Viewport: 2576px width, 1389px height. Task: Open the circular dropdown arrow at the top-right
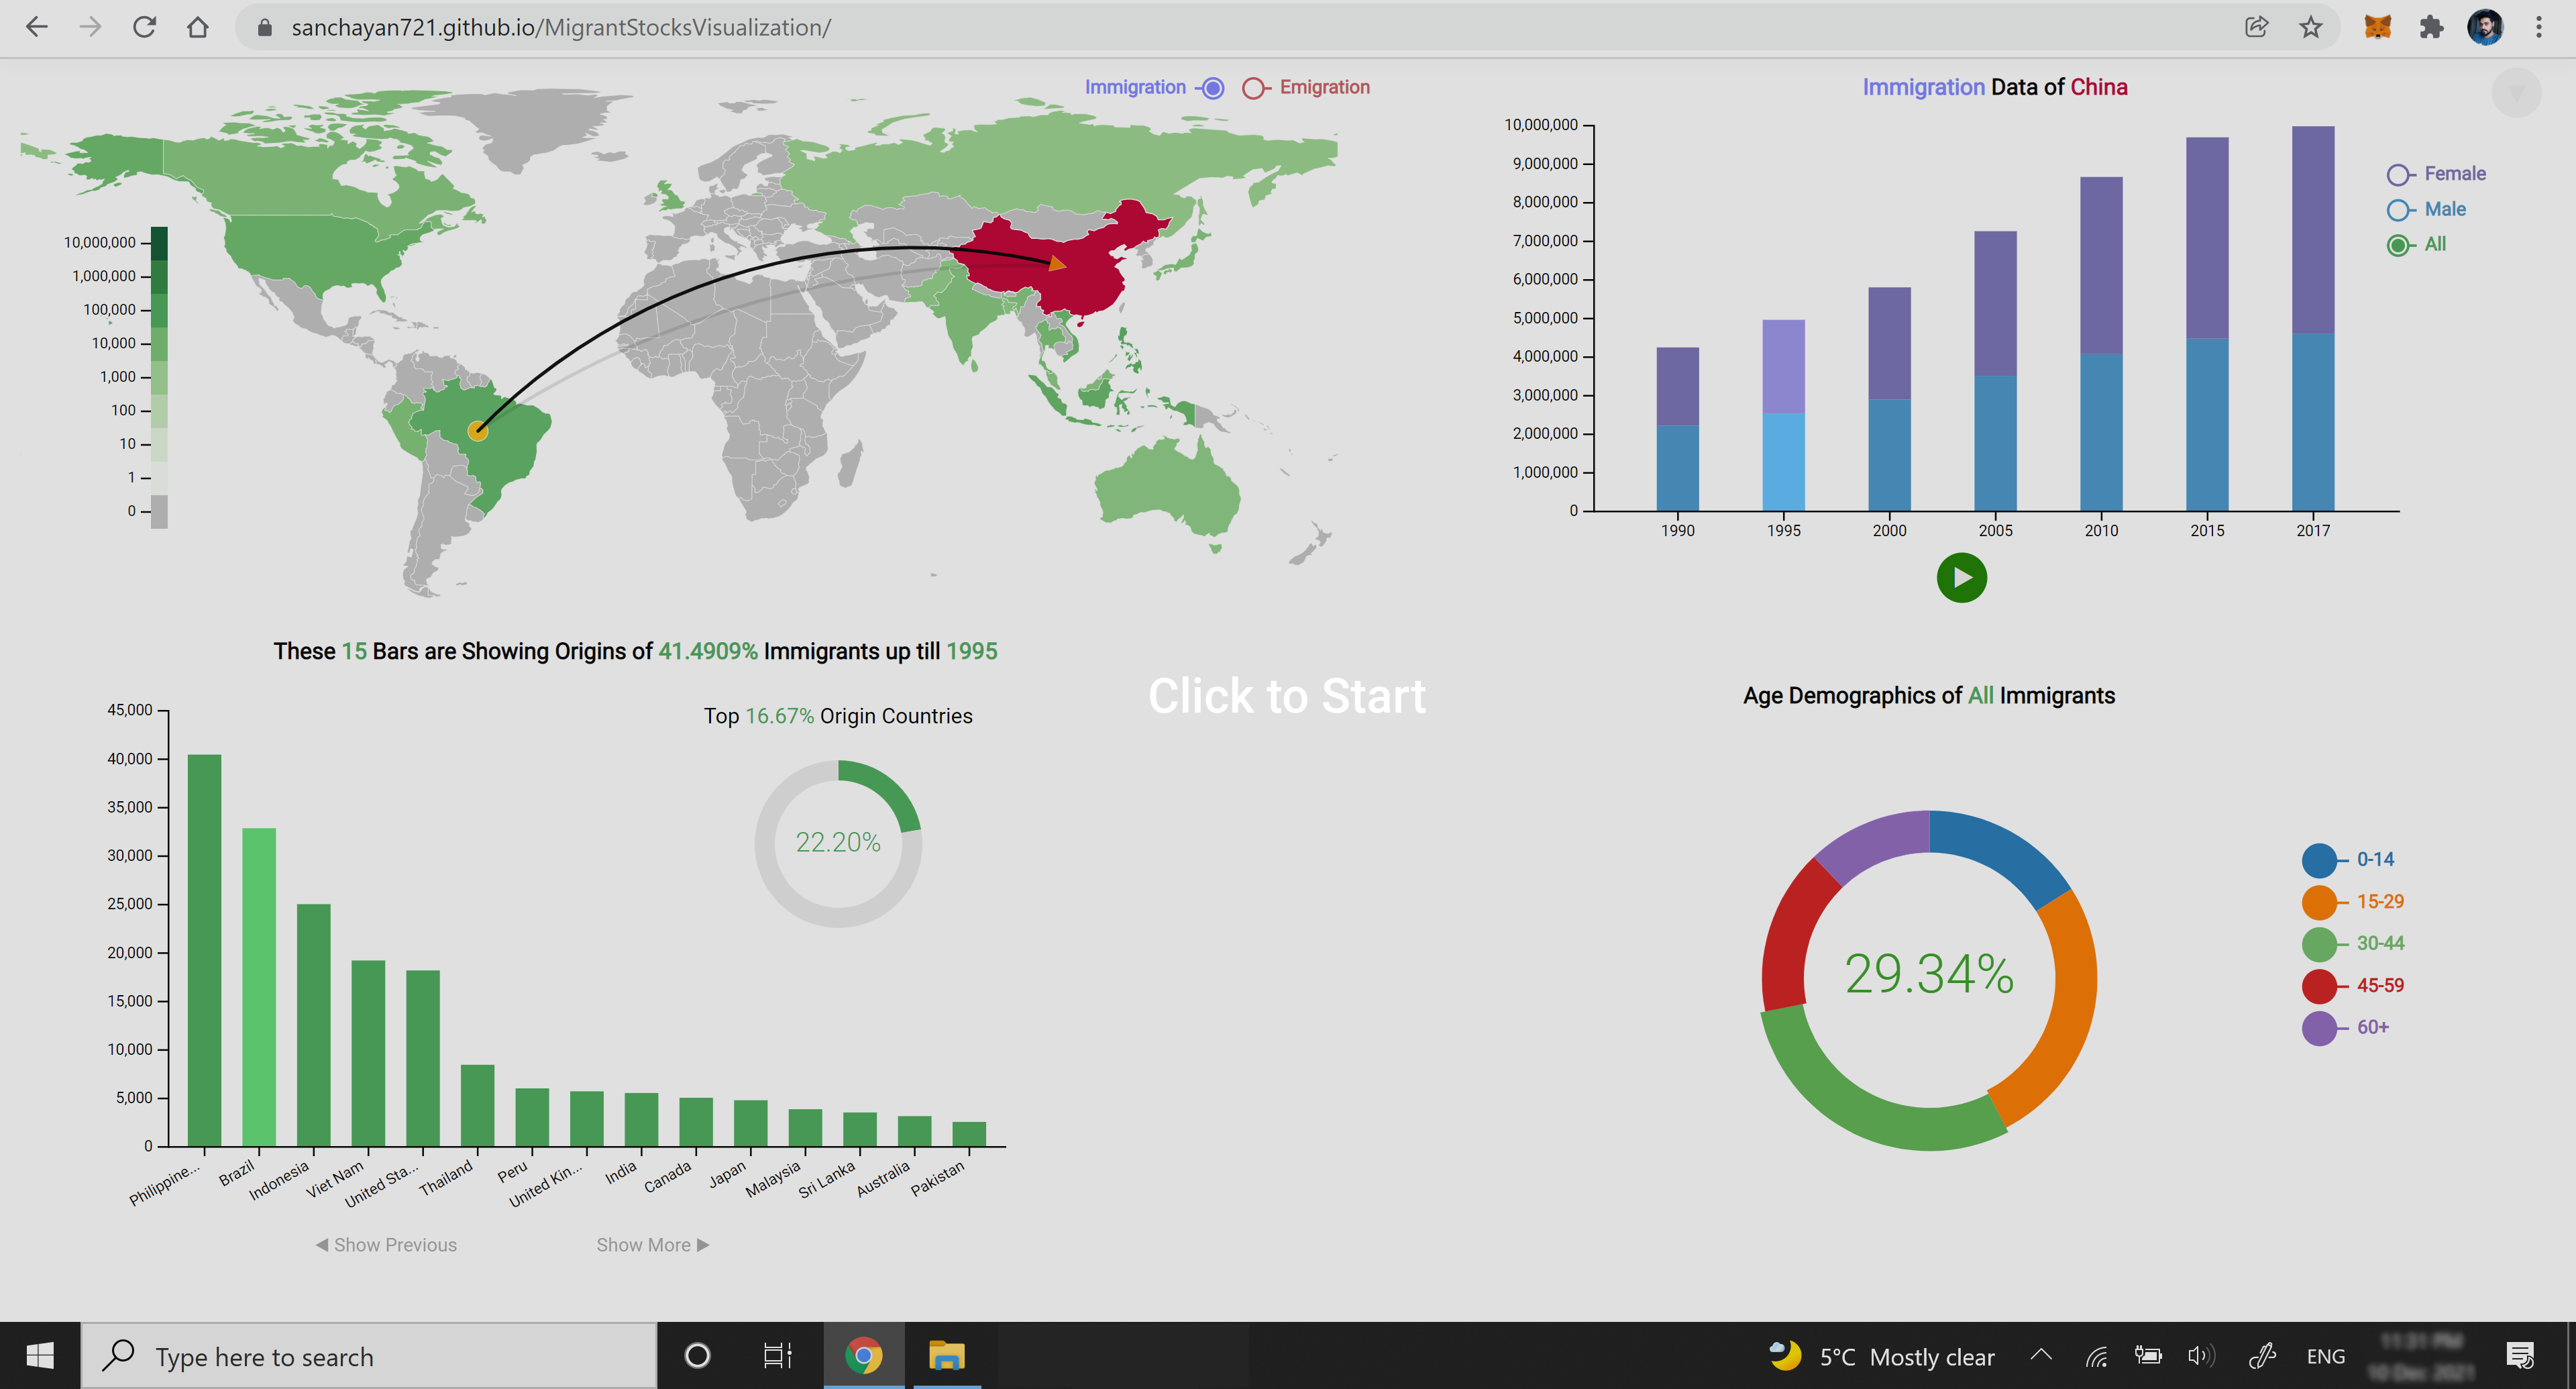(x=2516, y=93)
